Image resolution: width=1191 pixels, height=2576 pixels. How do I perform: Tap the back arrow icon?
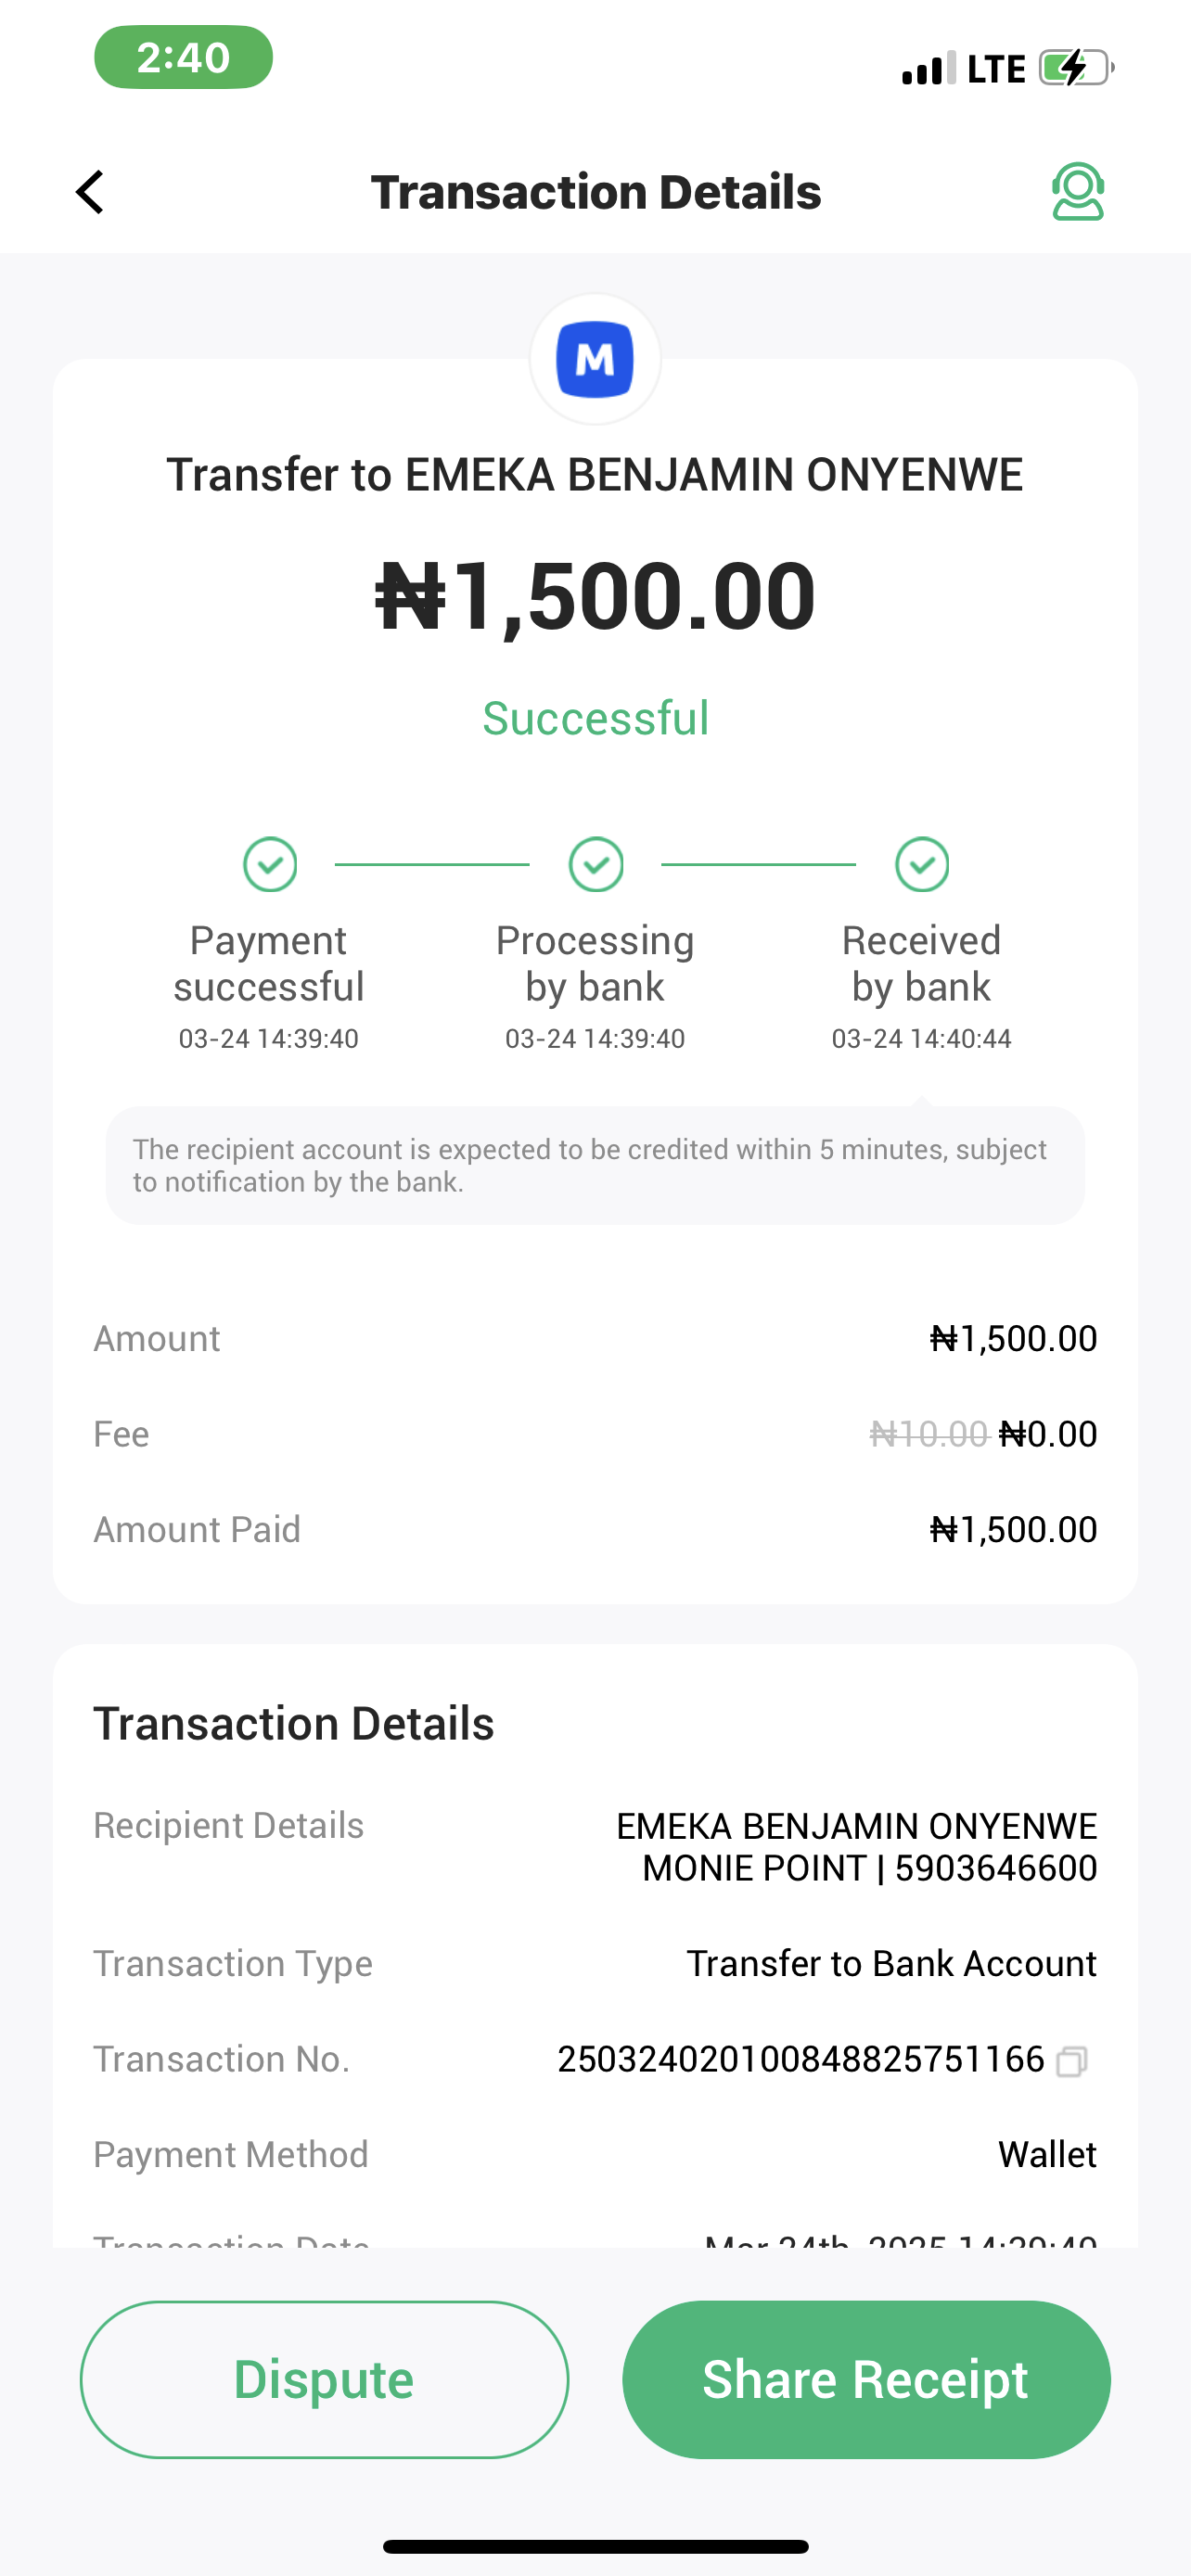coord(90,192)
